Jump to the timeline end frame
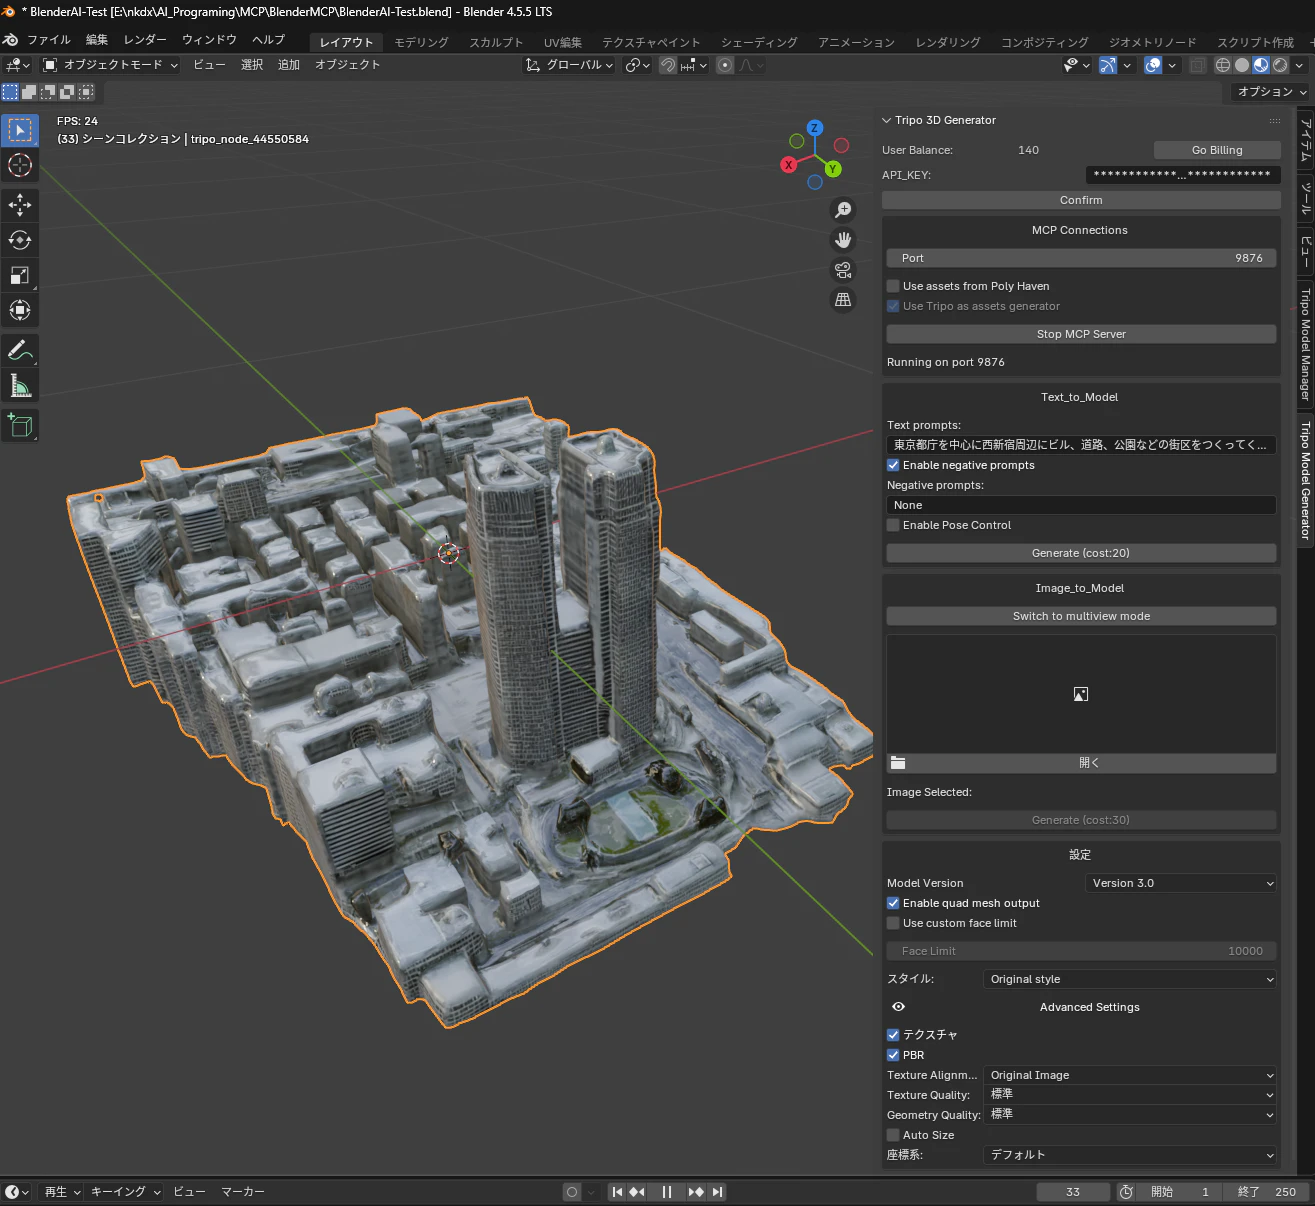 tap(717, 1192)
